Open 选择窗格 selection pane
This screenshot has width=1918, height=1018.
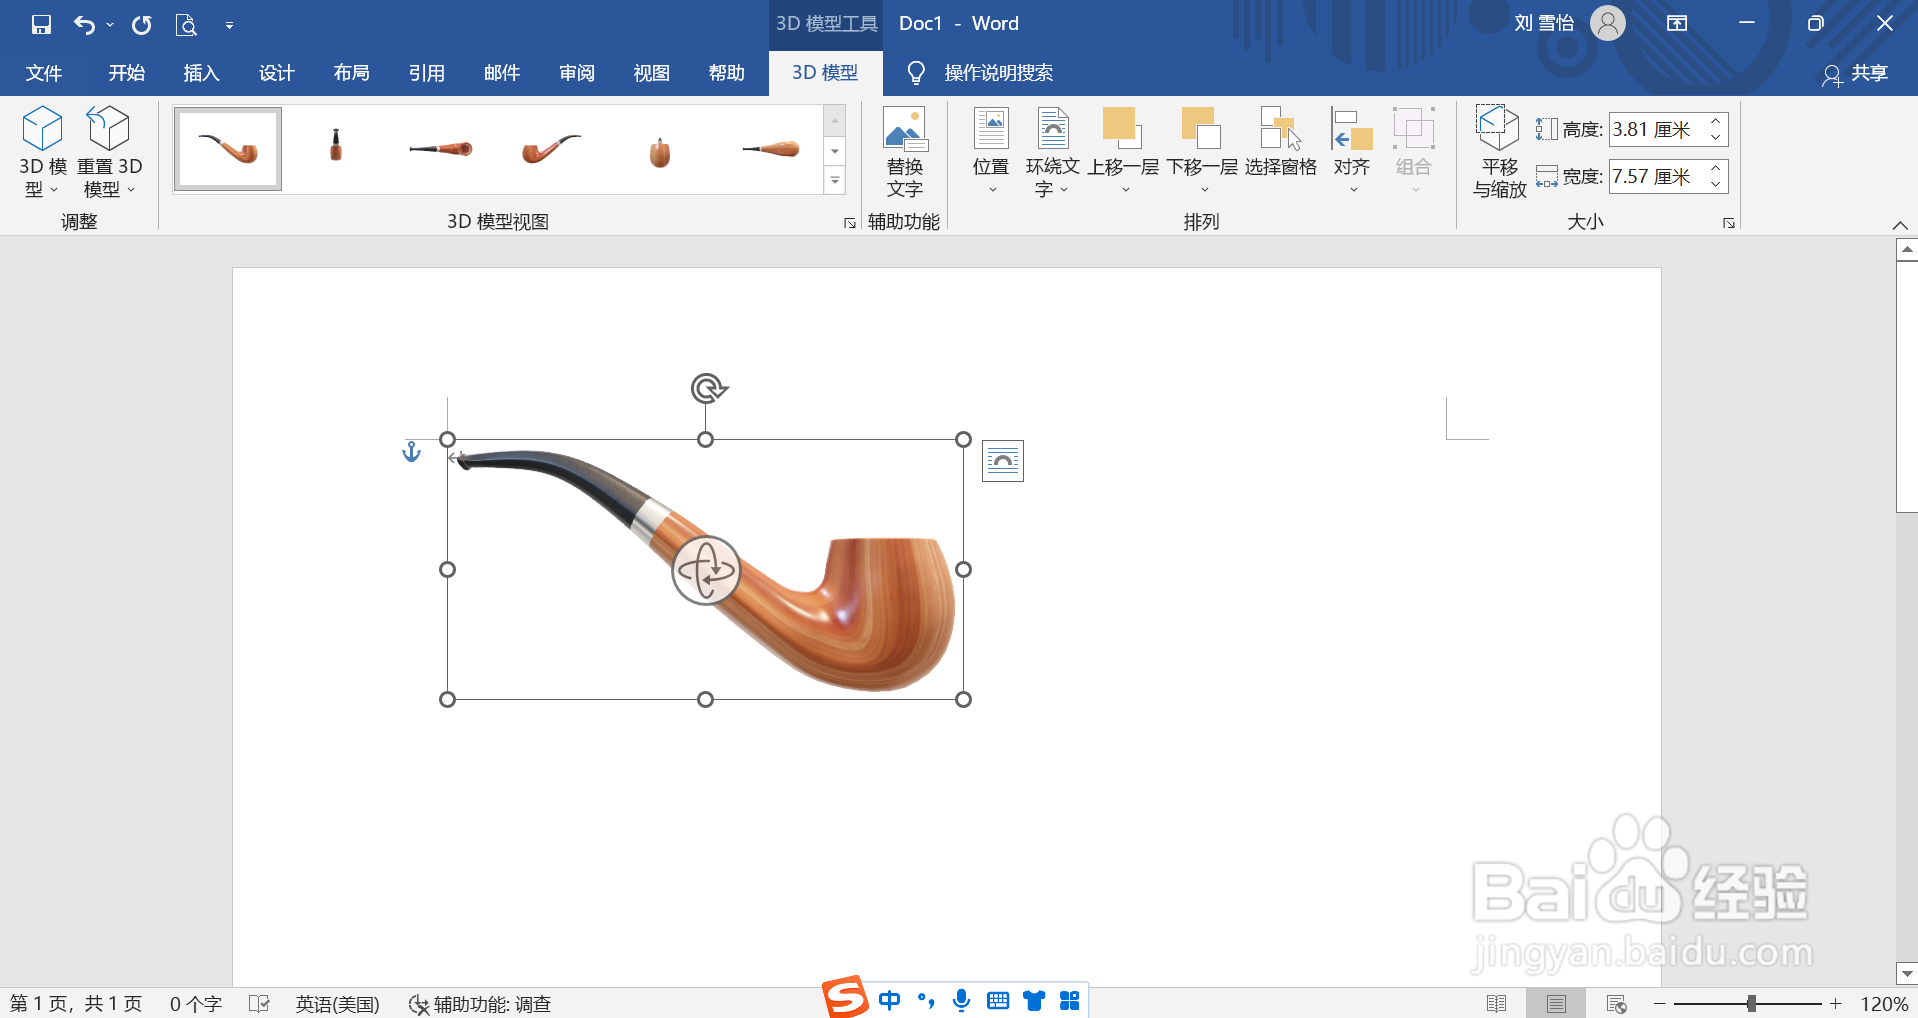click(x=1281, y=143)
